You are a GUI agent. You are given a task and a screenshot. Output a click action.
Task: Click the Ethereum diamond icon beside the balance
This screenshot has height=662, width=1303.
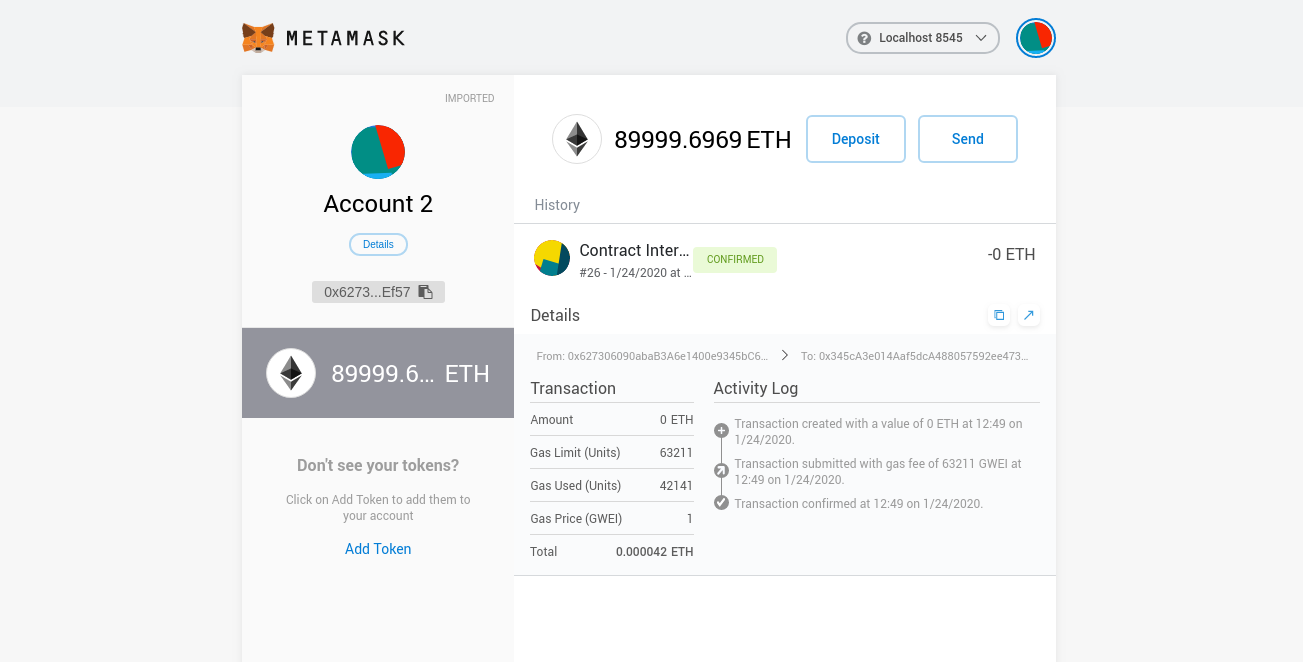(577, 139)
